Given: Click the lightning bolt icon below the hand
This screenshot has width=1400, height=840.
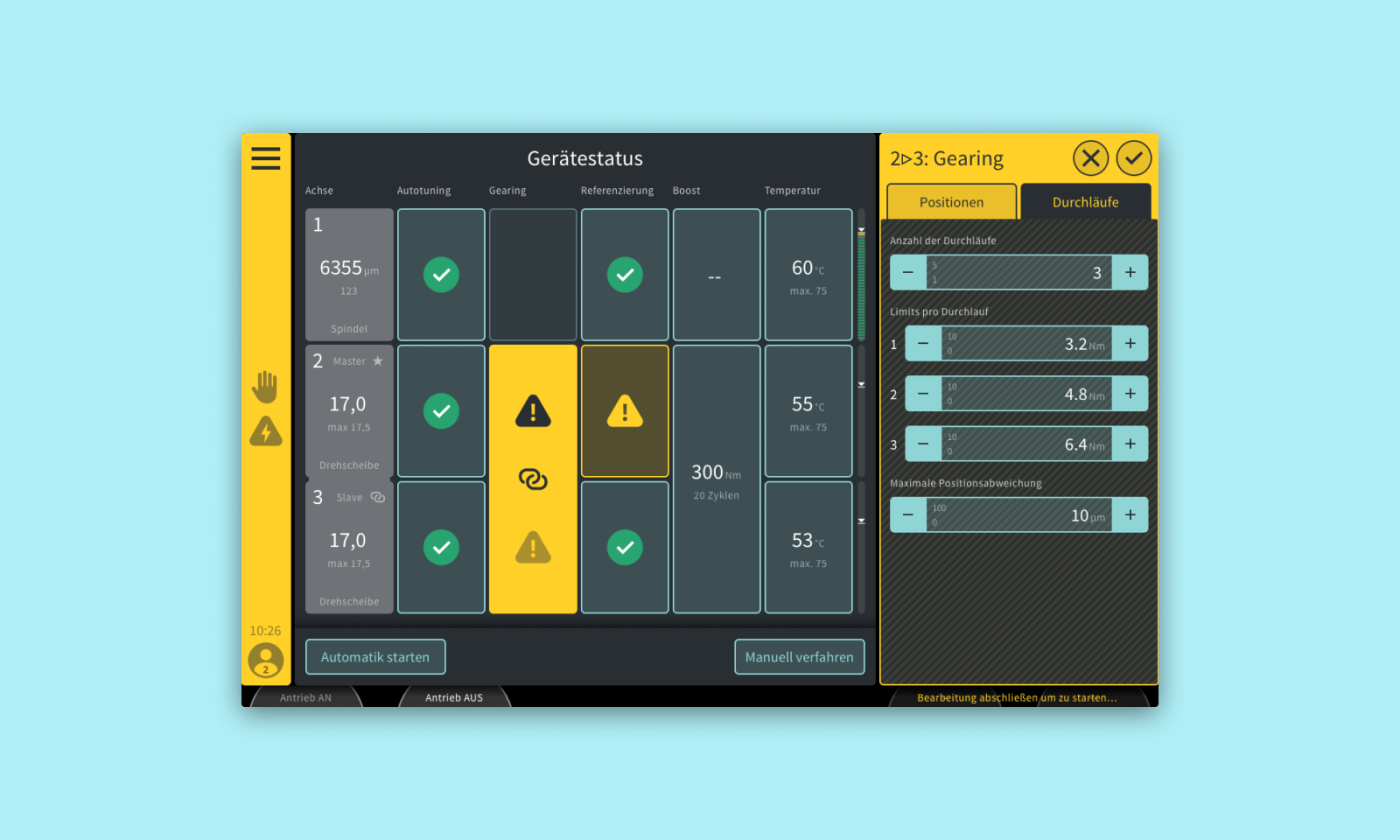Looking at the screenshot, I should (264, 432).
